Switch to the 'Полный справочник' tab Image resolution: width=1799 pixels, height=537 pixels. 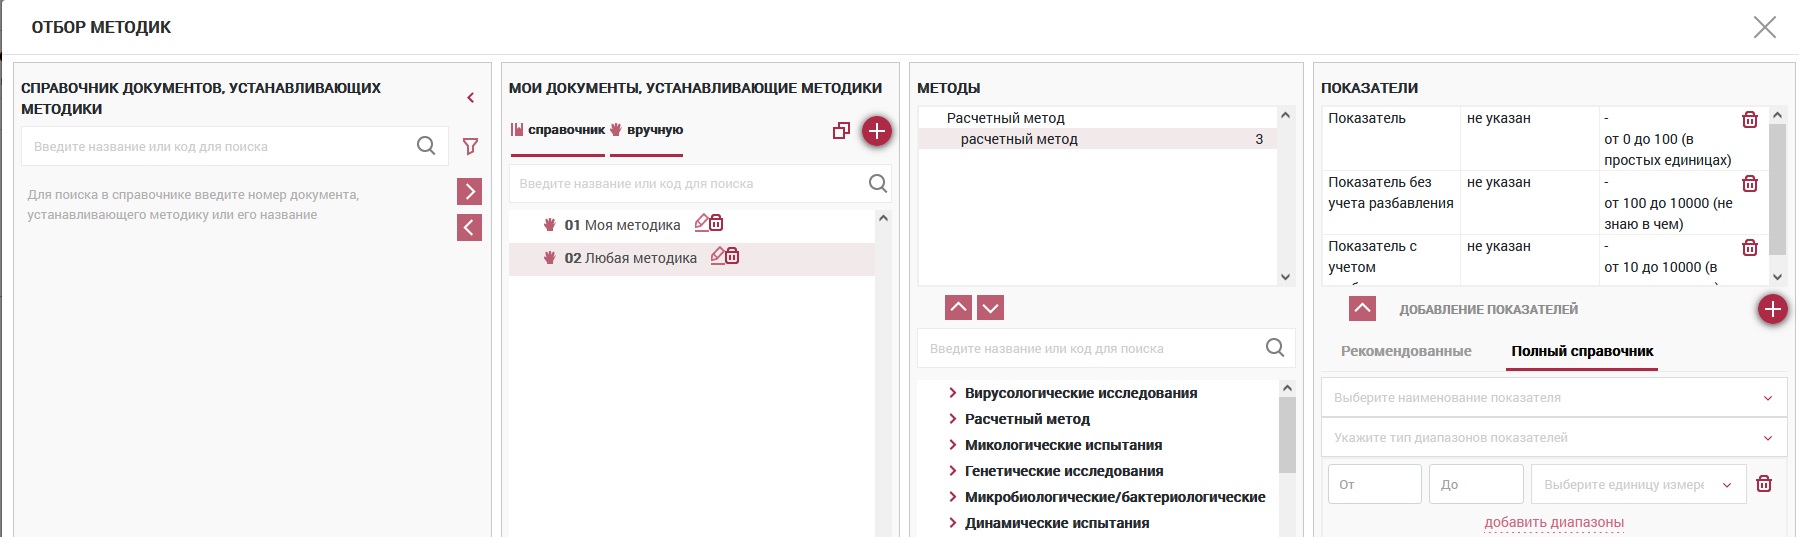pyautogui.click(x=1582, y=351)
